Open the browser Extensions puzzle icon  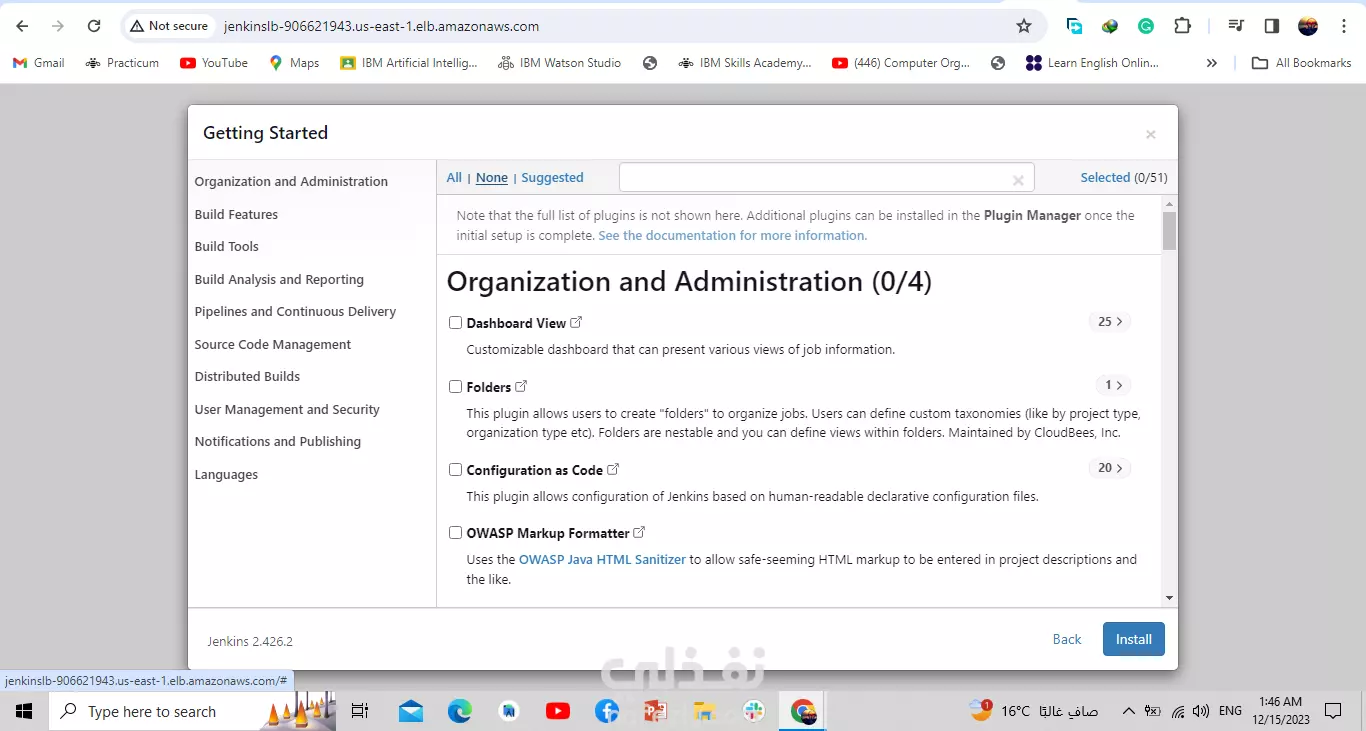coord(1183,26)
